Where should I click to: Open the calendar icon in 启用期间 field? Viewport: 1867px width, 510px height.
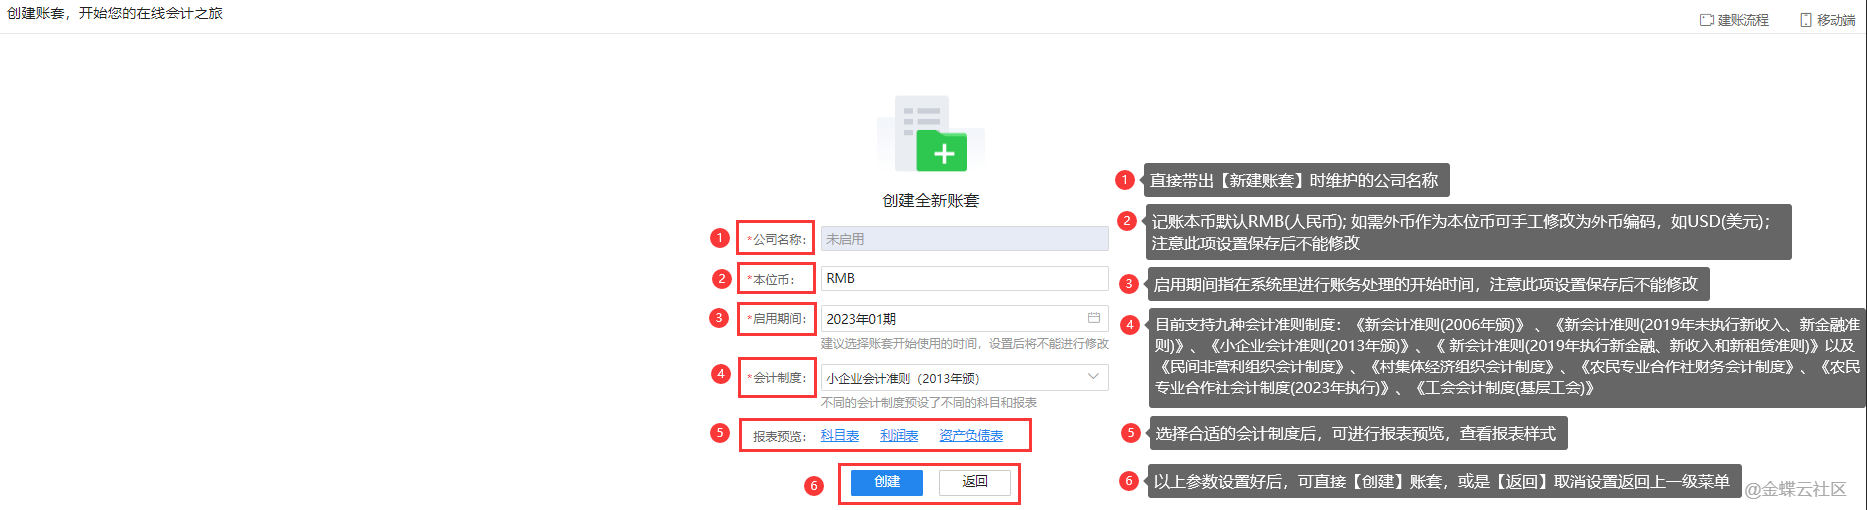(1094, 318)
